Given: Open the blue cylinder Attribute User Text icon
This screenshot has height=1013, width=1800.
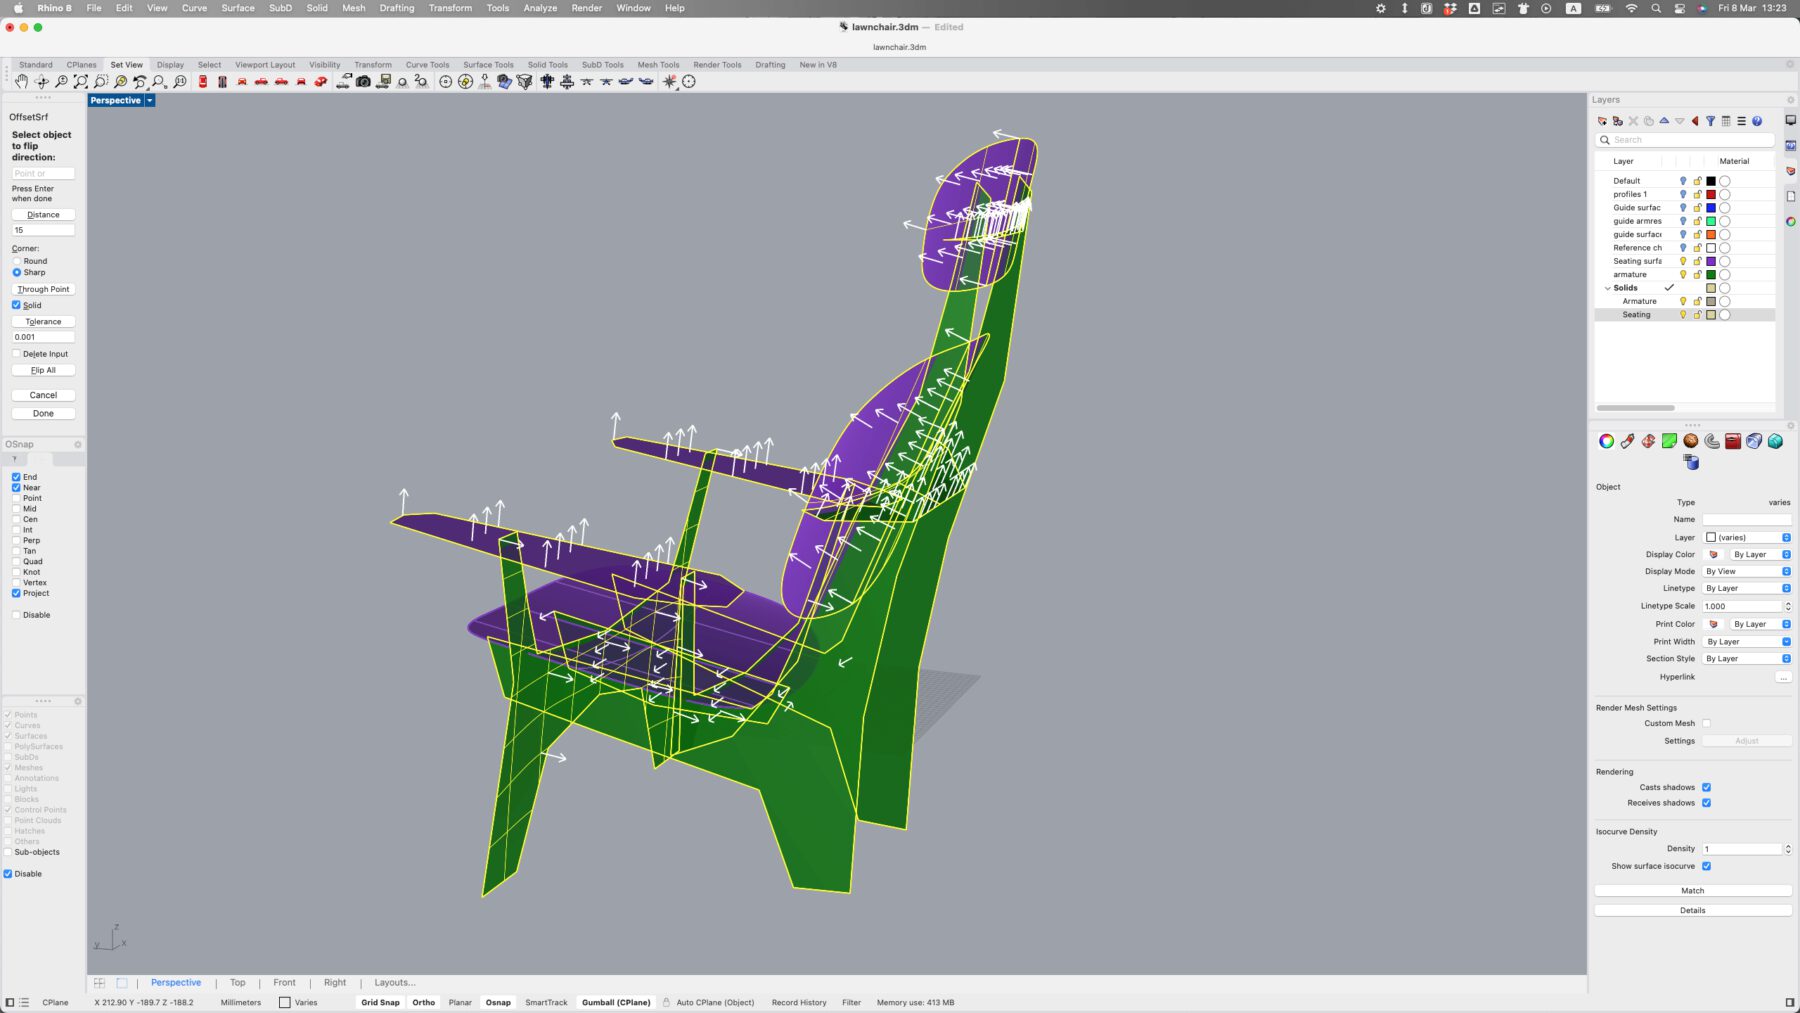Looking at the screenshot, I should [1691, 462].
